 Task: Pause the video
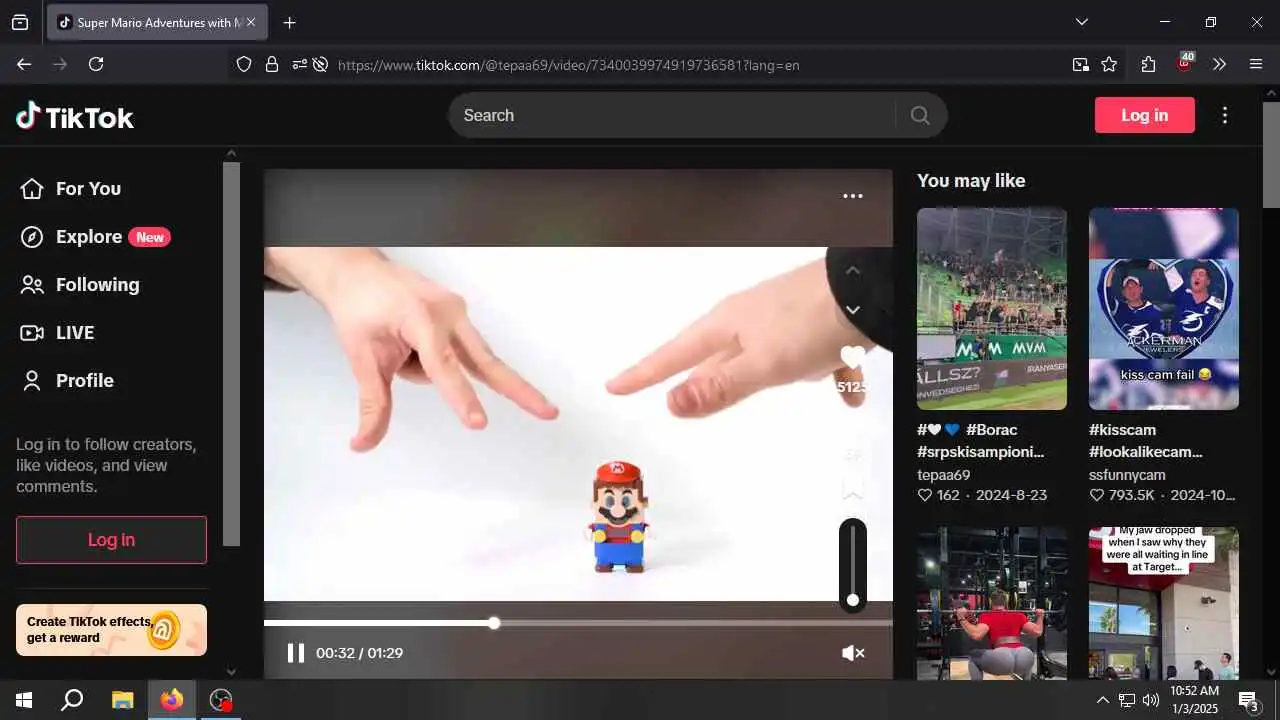coord(295,653)
